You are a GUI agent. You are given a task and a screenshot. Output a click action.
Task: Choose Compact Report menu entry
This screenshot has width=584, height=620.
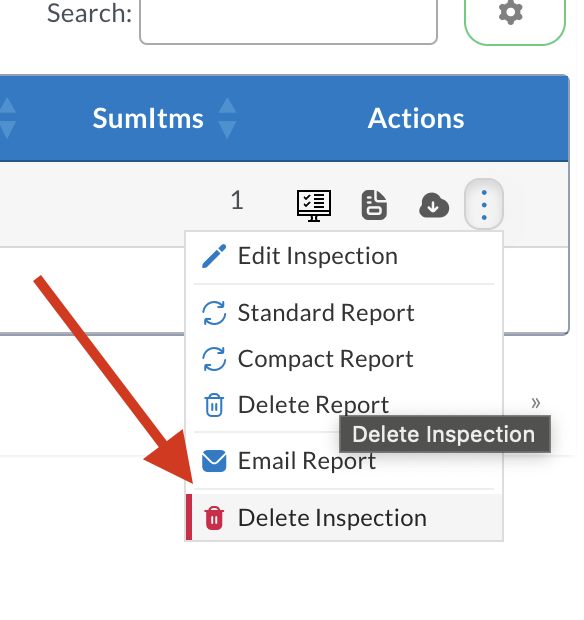tap(344, 359)
